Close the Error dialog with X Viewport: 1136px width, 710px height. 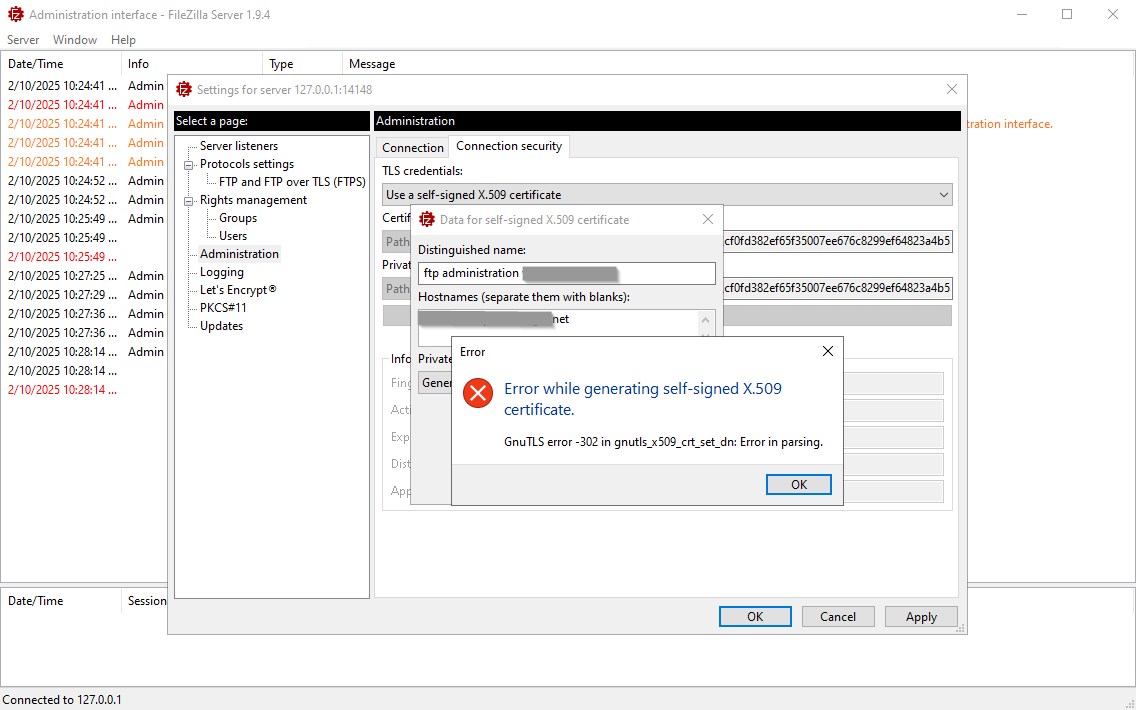[827, 351]
